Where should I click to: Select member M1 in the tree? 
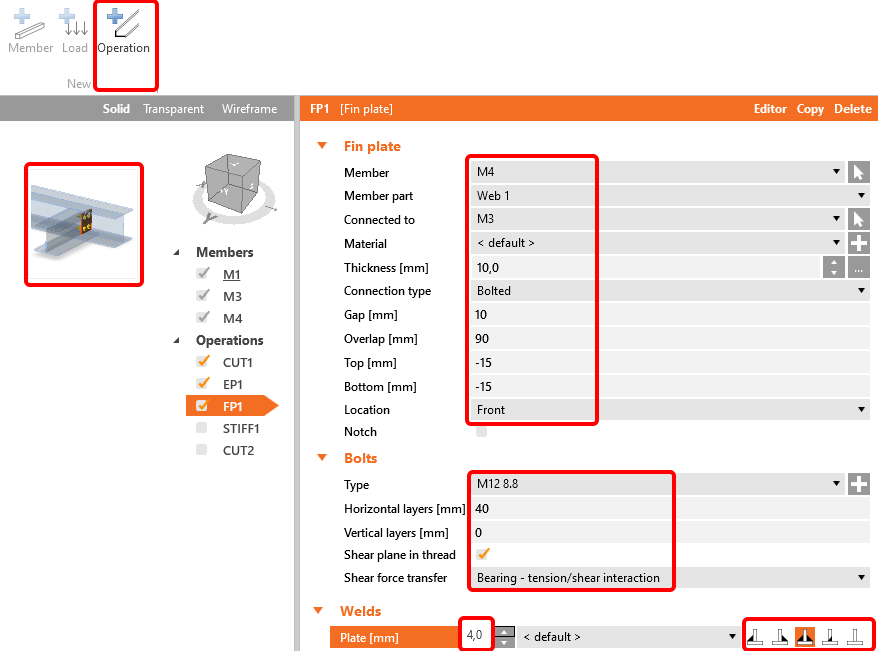[x=231, y=274]
